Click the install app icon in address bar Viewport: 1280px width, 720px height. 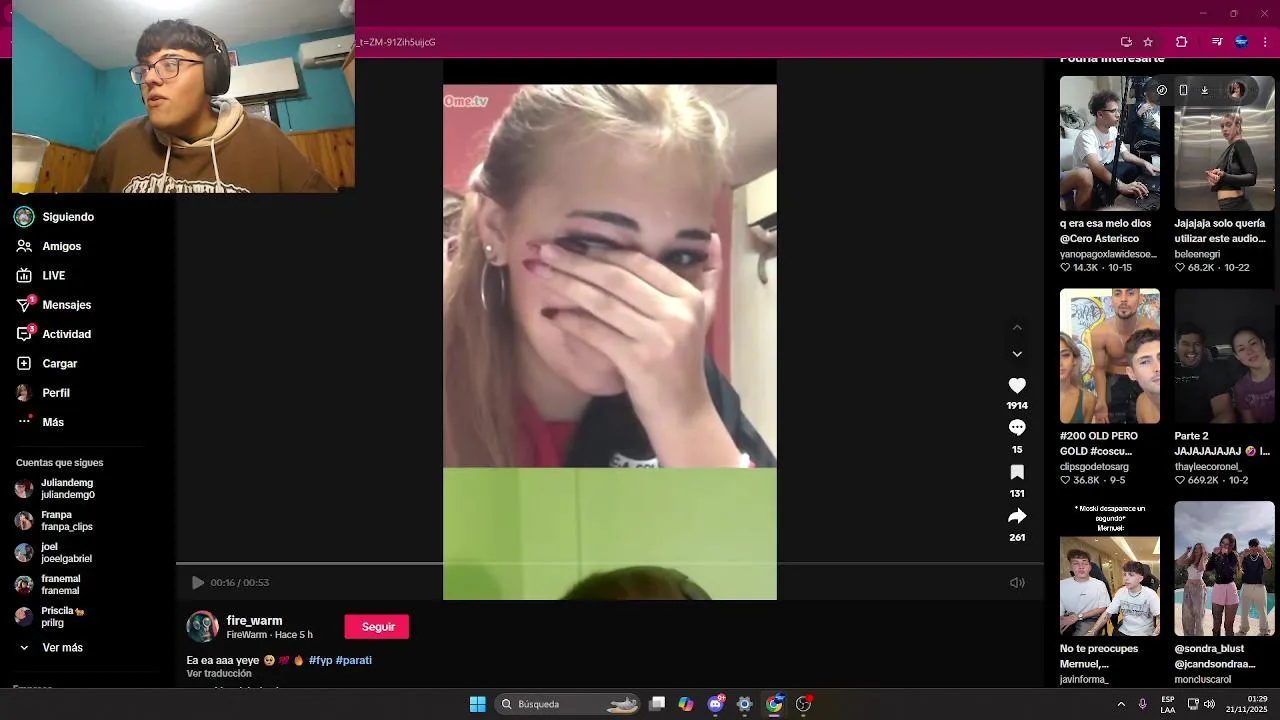(1126, 42)
